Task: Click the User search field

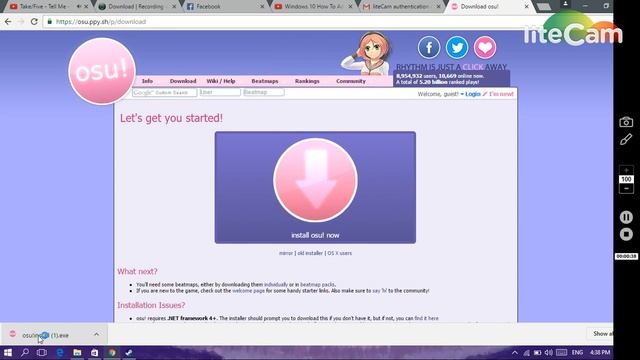Action: (x=220, y=93)
